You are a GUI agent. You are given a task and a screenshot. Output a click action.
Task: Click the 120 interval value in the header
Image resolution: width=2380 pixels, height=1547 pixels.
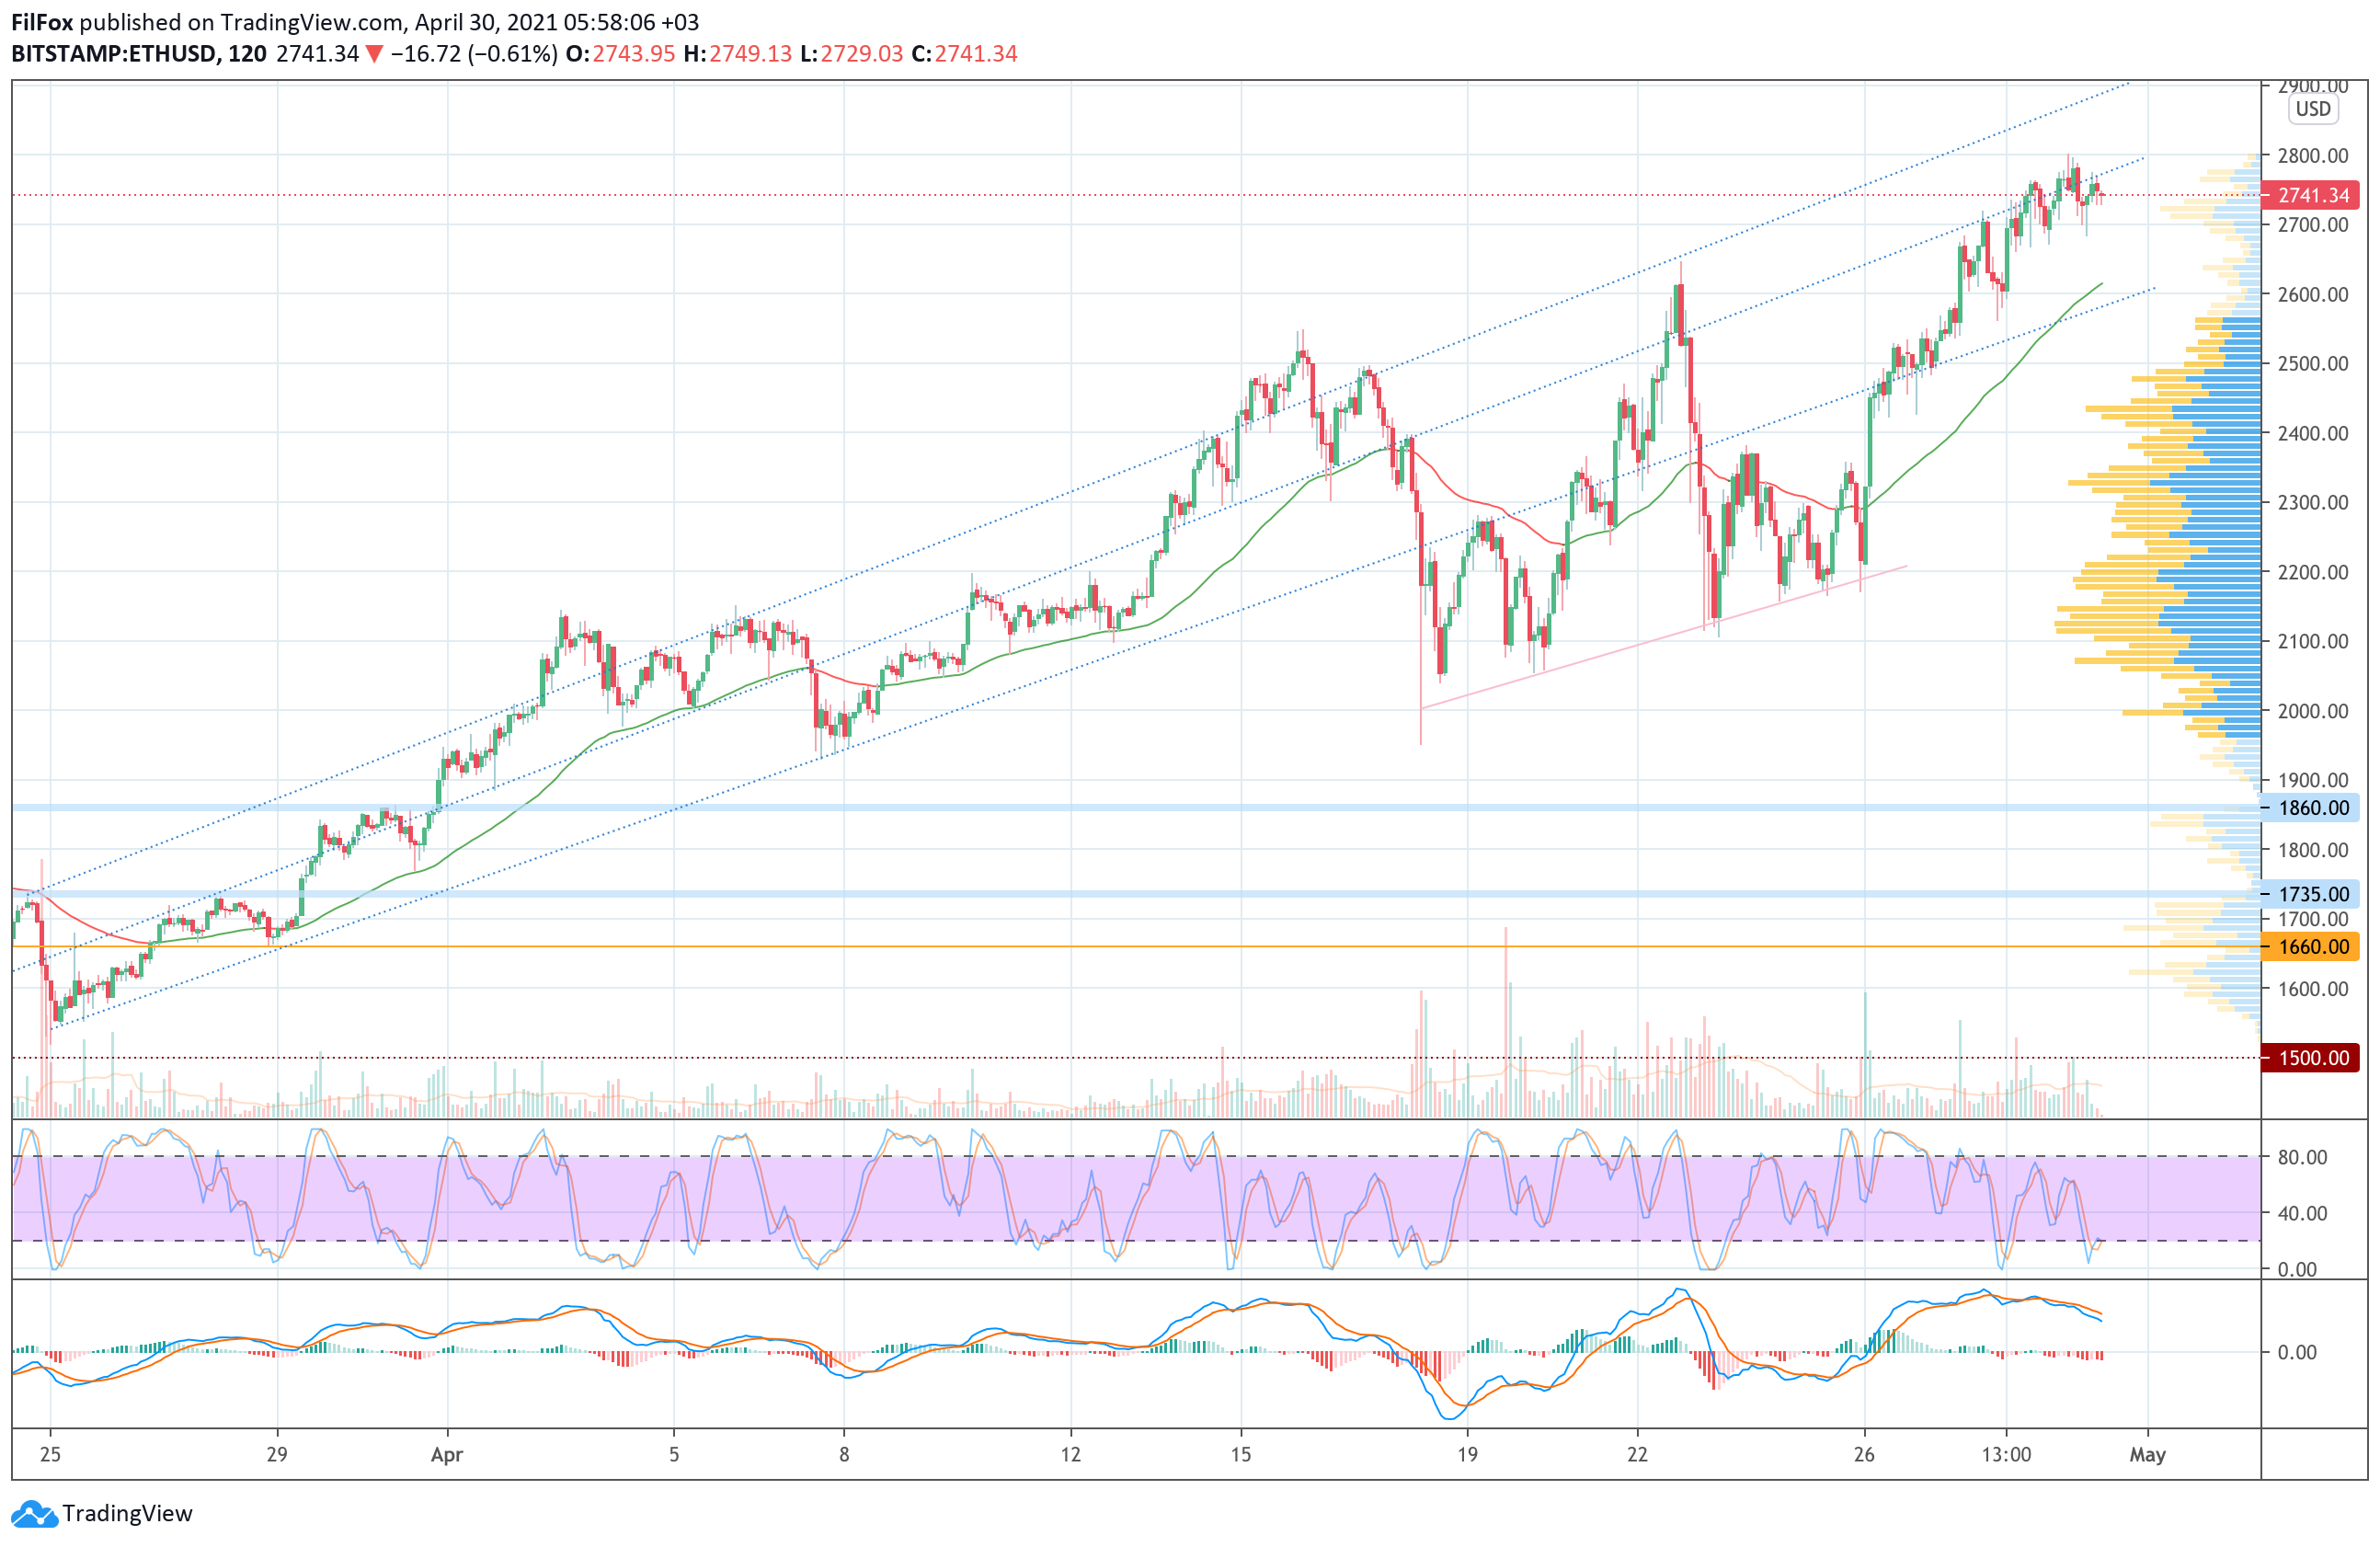click(247, 54)
